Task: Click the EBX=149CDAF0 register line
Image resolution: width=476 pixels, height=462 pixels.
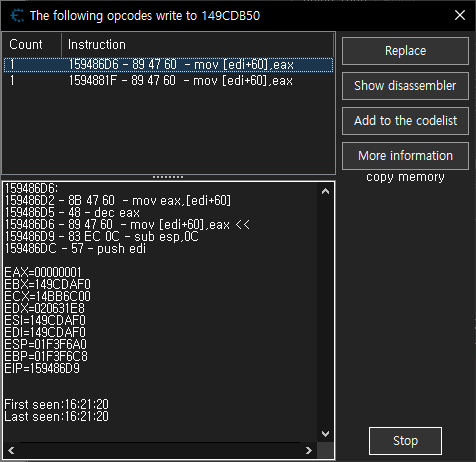Action: coord(47,284)
